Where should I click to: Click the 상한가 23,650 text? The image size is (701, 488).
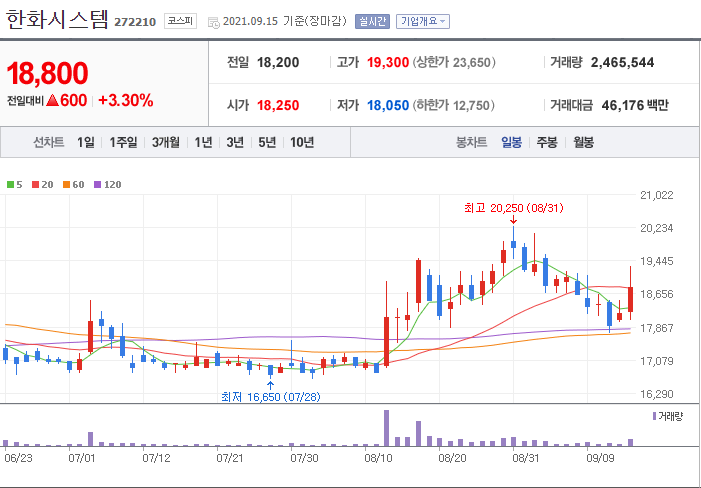454,63
